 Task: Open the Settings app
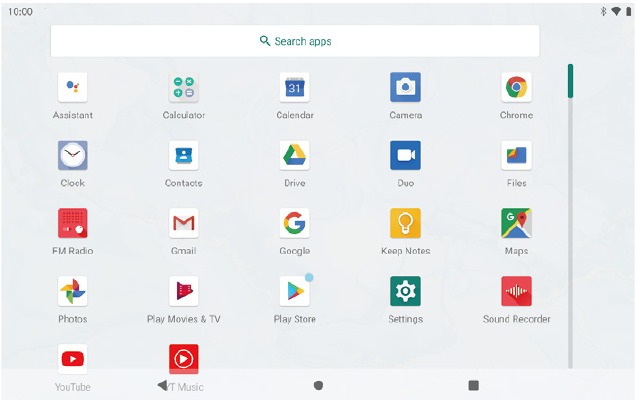point(405,291)
